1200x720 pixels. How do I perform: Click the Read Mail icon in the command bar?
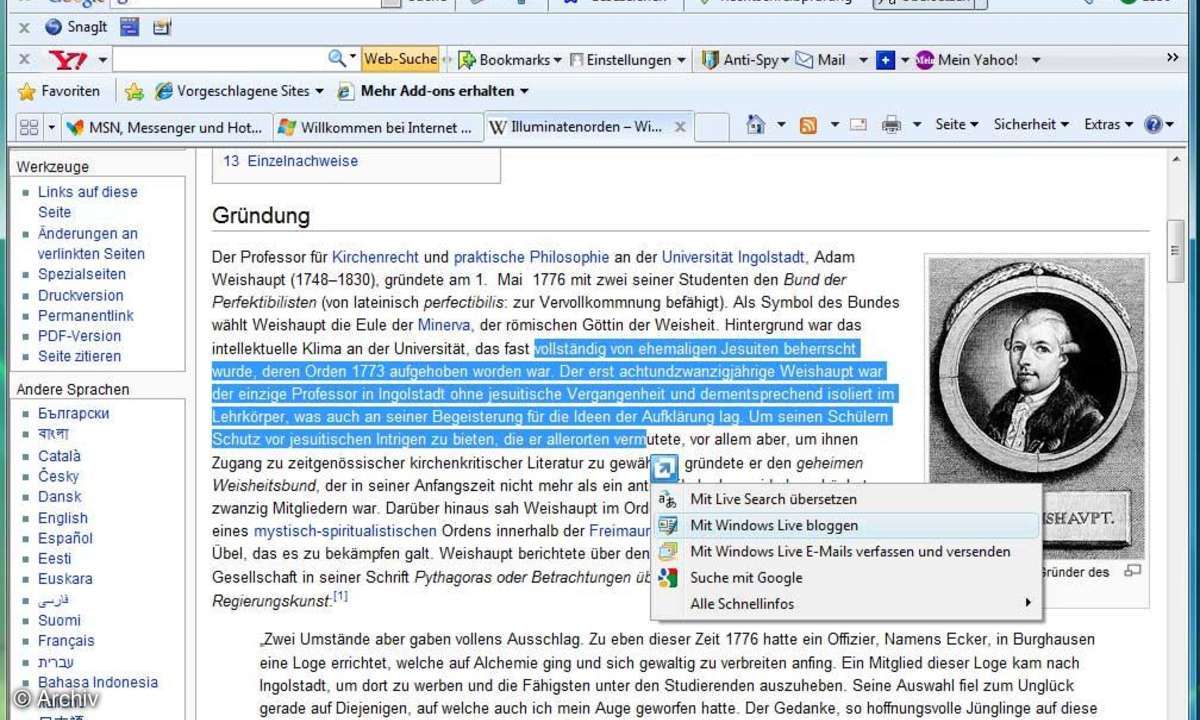tap(858, 125)
